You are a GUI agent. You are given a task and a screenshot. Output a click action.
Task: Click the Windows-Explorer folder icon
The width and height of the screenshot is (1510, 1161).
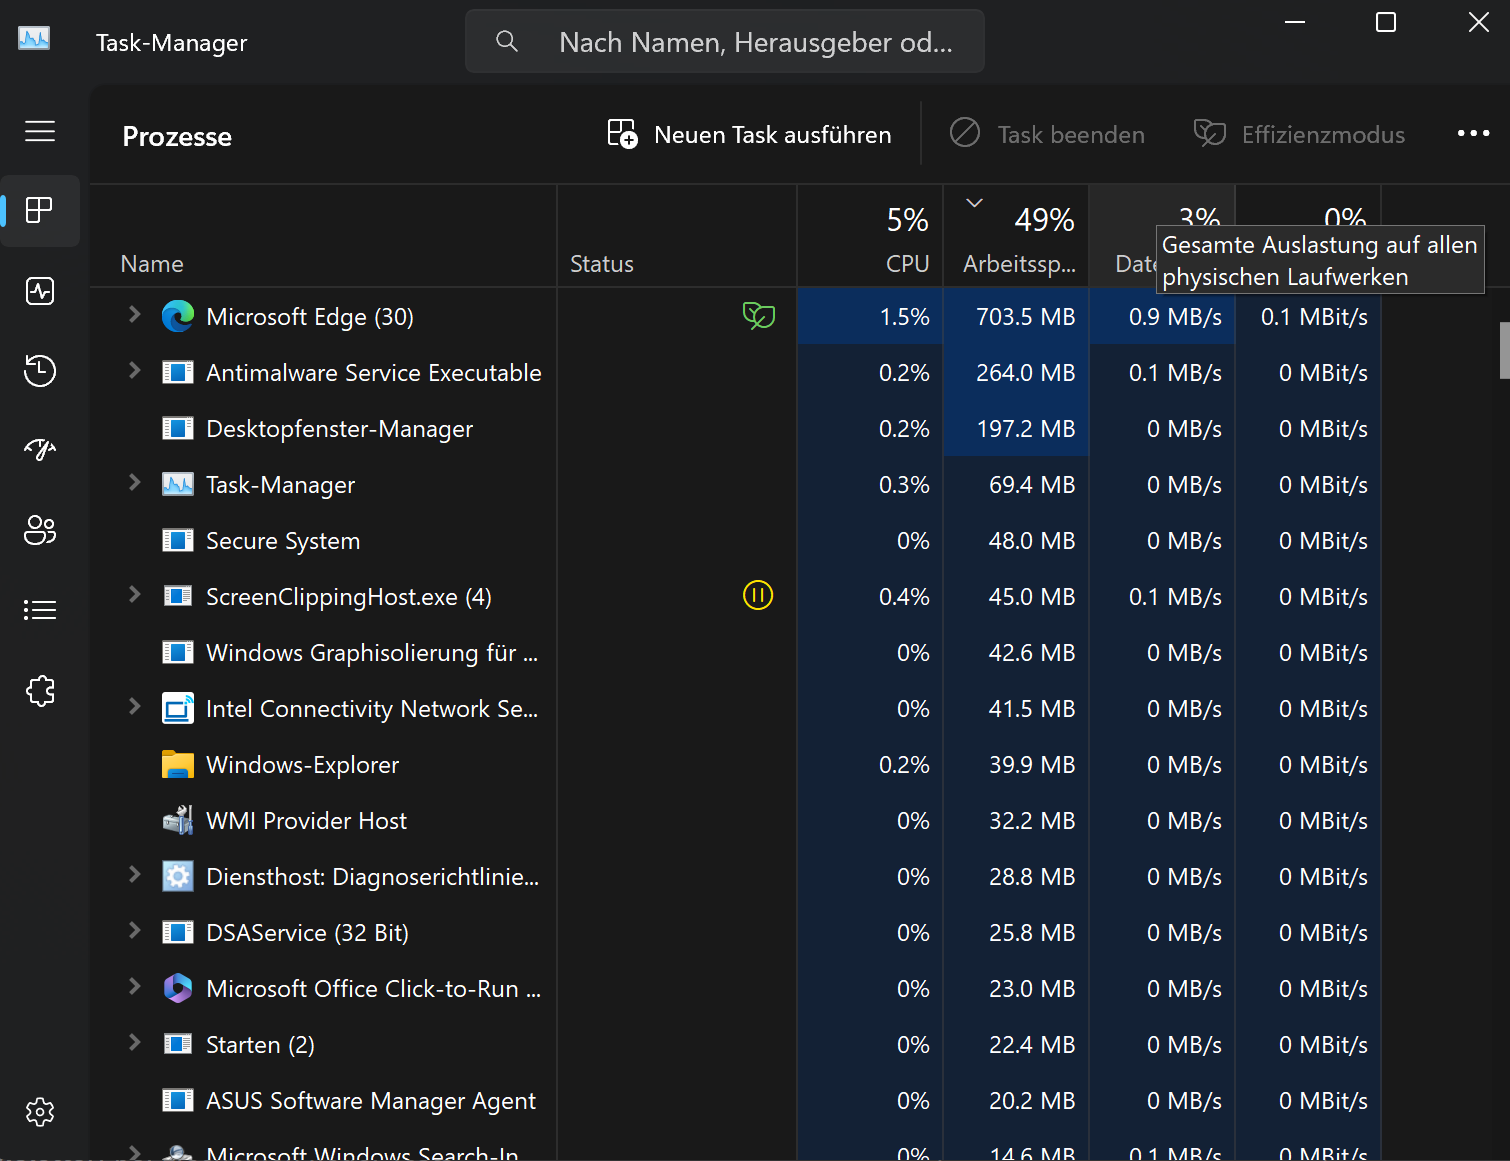pyautogui.click(x=178, y=764)
